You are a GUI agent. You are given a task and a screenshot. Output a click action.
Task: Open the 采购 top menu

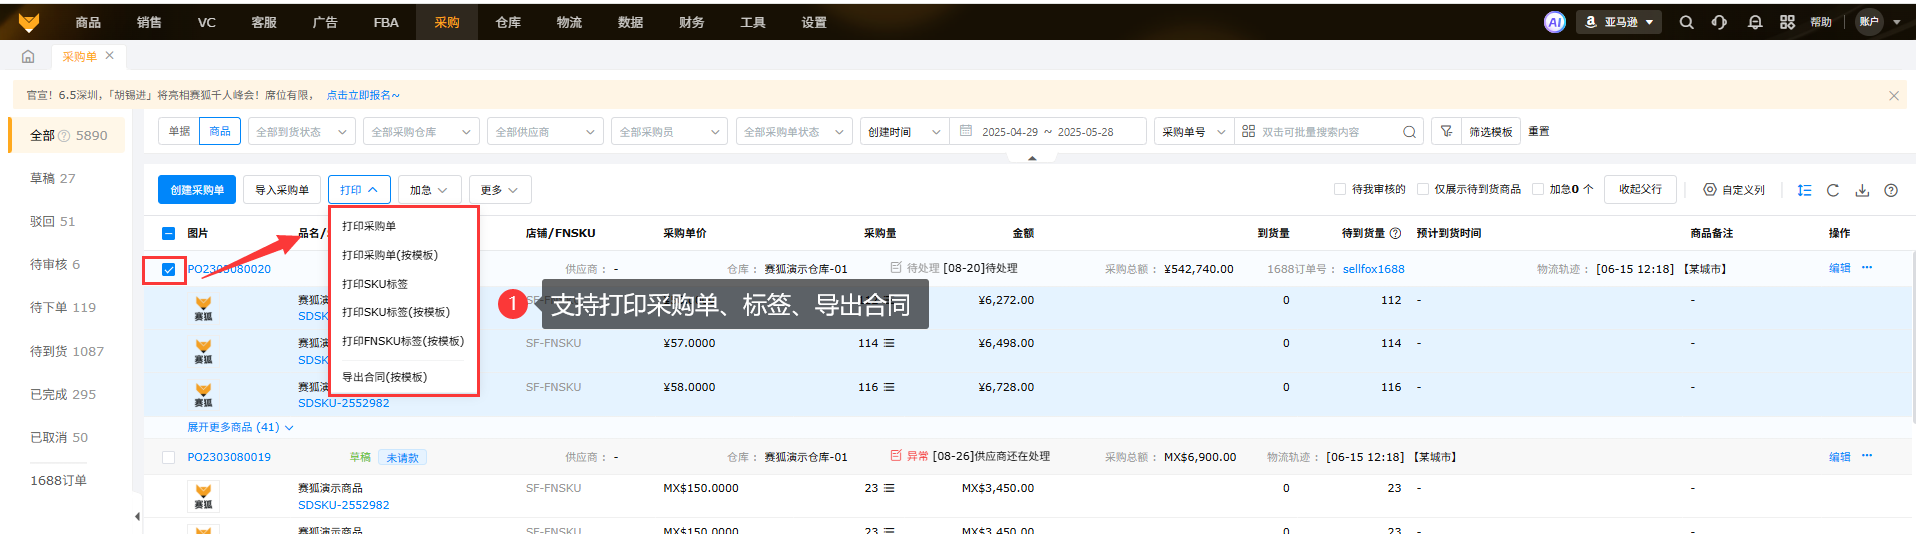coord(447,22)
